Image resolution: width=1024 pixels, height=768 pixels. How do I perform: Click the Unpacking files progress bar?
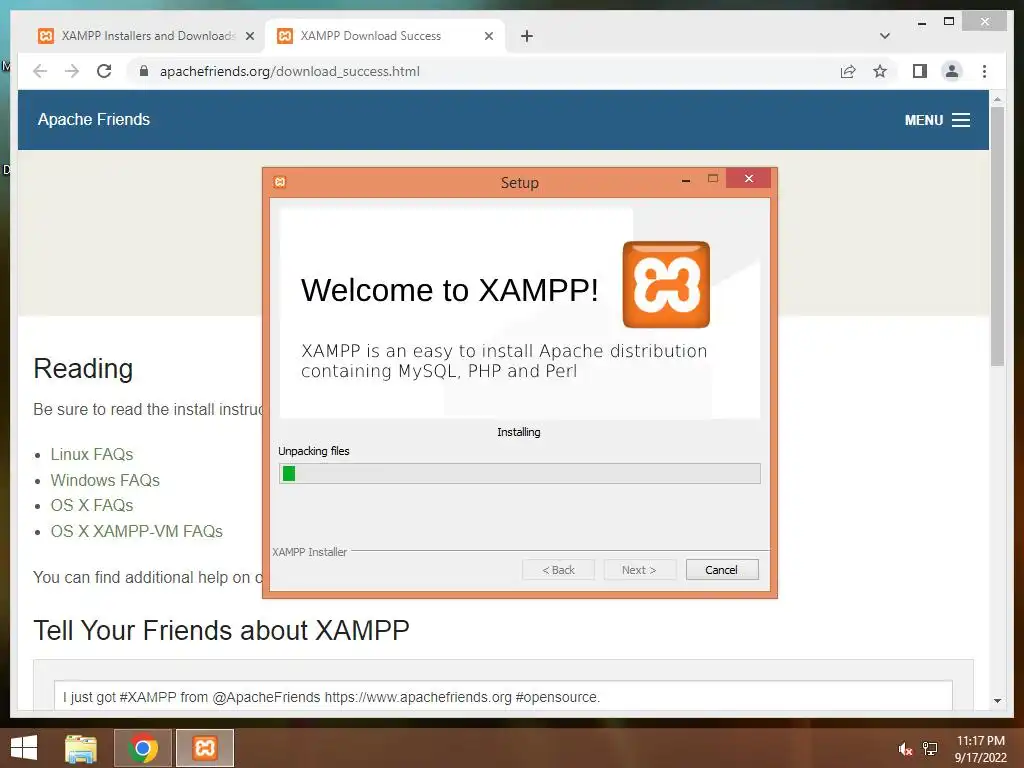click(x=519, y=473)
